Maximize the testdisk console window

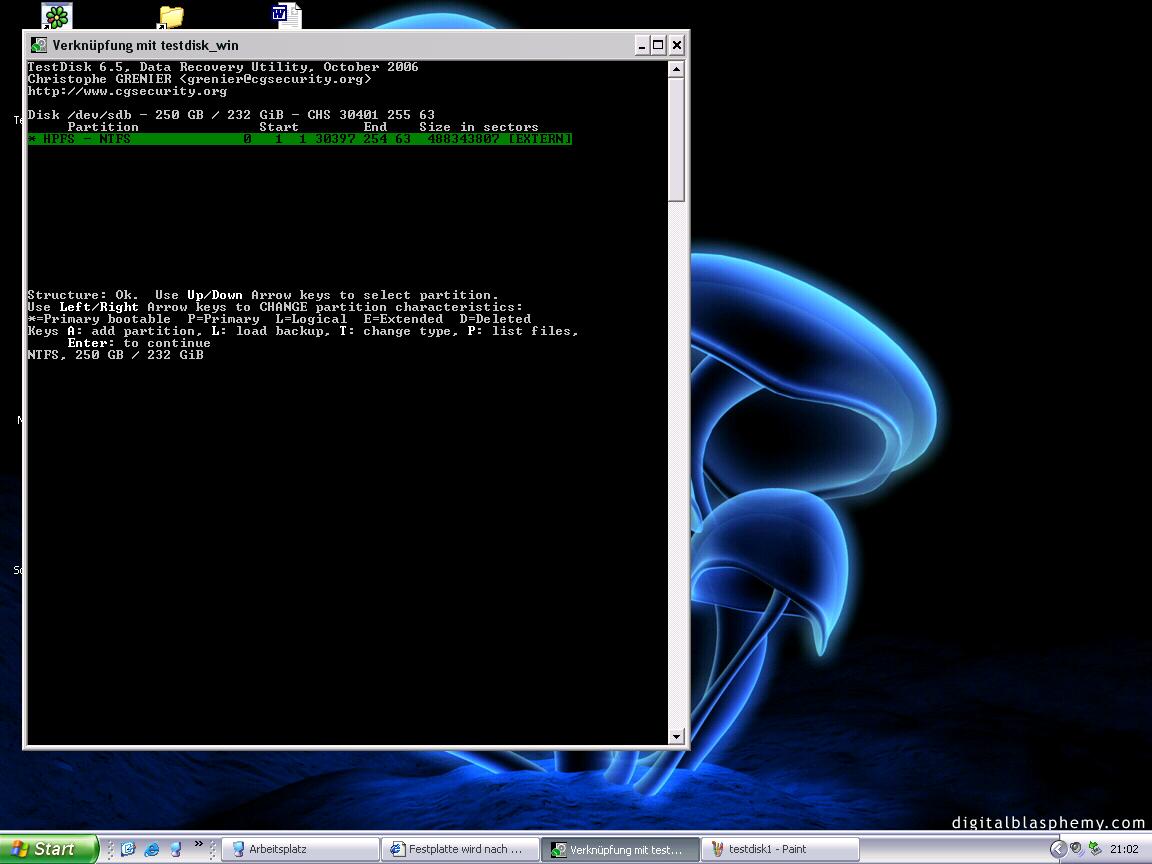[658, 46]
